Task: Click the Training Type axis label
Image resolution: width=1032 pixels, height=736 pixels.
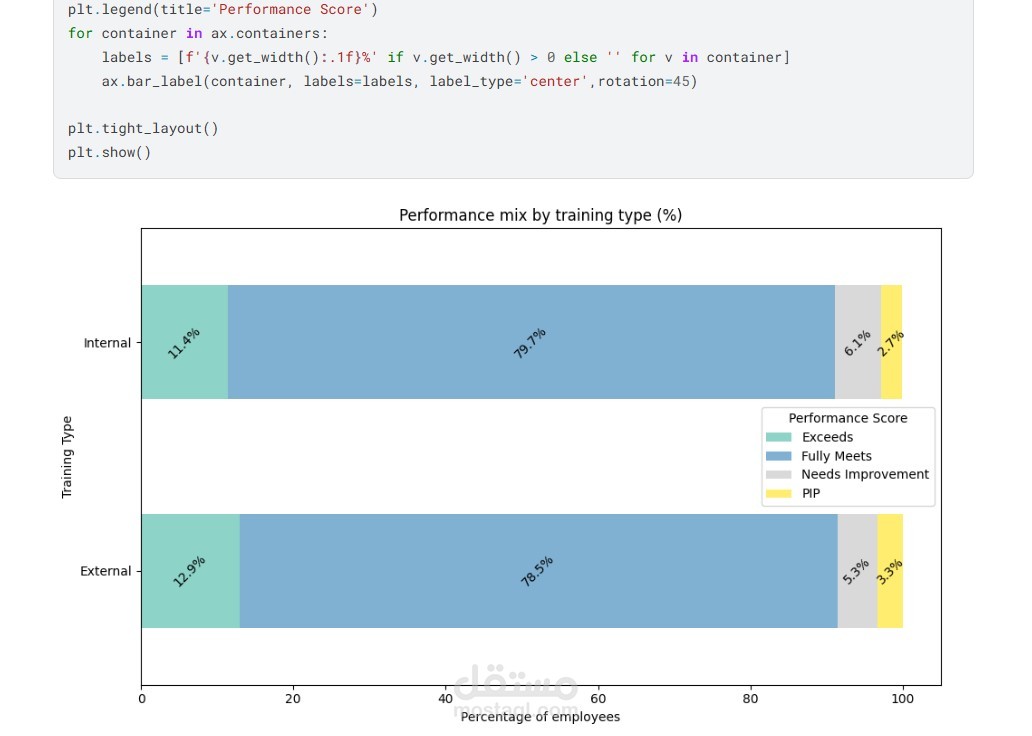Action: pyautogui.click(x=67, y=457)
